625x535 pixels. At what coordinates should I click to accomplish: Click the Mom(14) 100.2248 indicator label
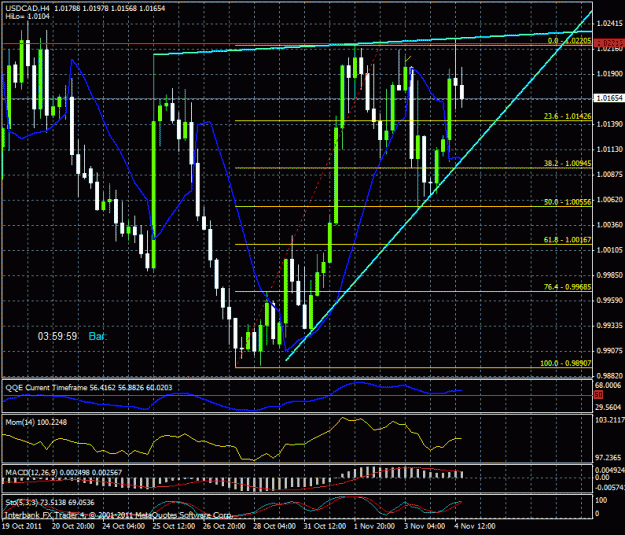pyautogui.click(x=36, y=422)
